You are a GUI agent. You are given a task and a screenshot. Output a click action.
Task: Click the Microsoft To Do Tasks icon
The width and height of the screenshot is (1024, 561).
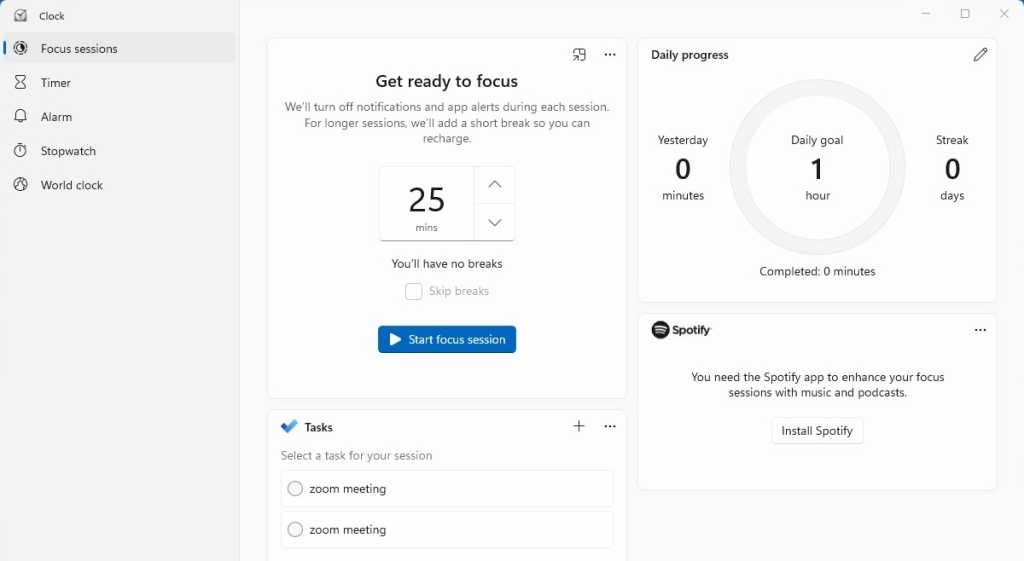(x=289, y=427)
